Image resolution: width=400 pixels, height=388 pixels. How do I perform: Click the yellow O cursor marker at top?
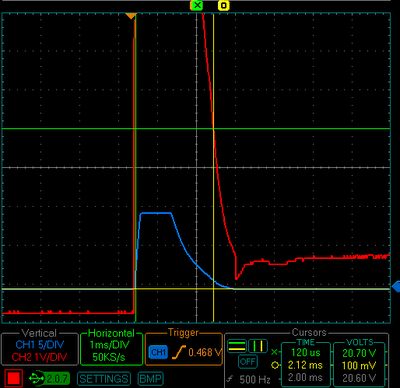(224, 5)
